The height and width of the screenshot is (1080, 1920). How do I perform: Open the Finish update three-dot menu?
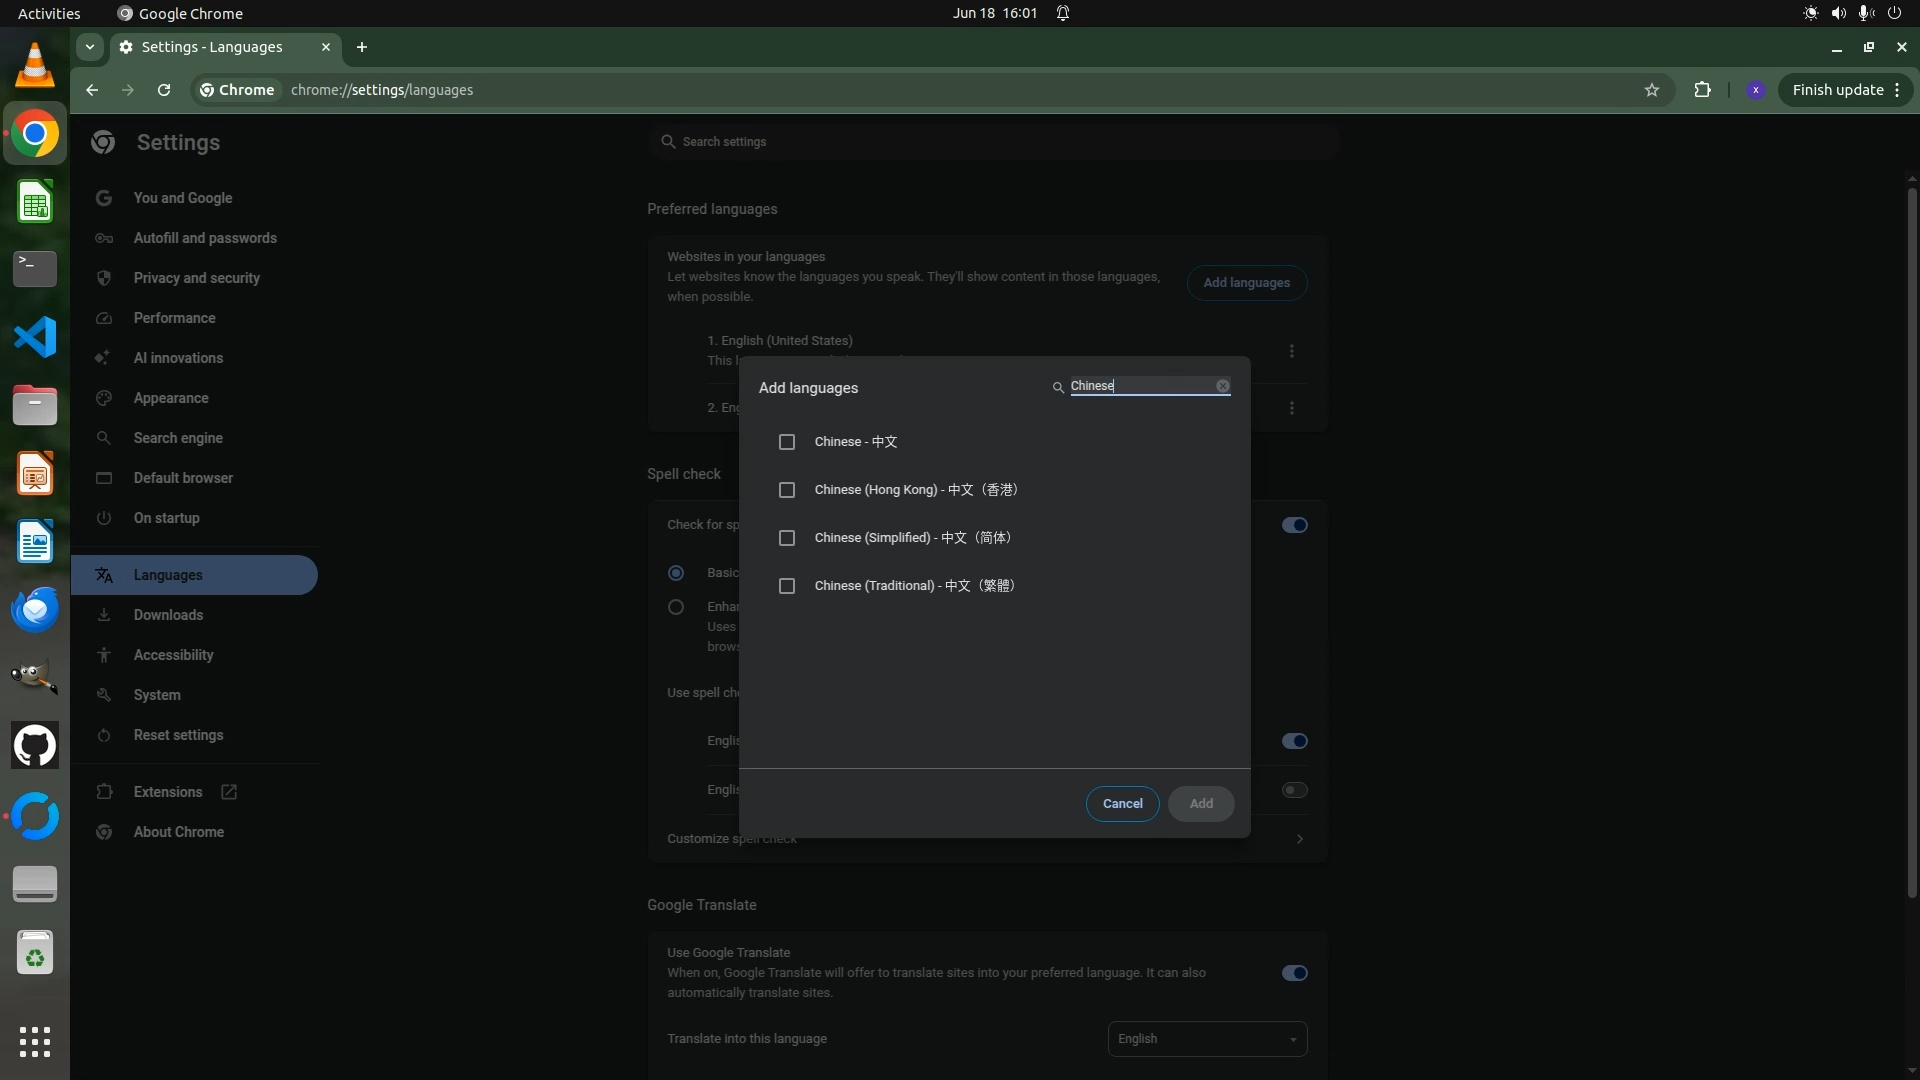pos(1897,90)
